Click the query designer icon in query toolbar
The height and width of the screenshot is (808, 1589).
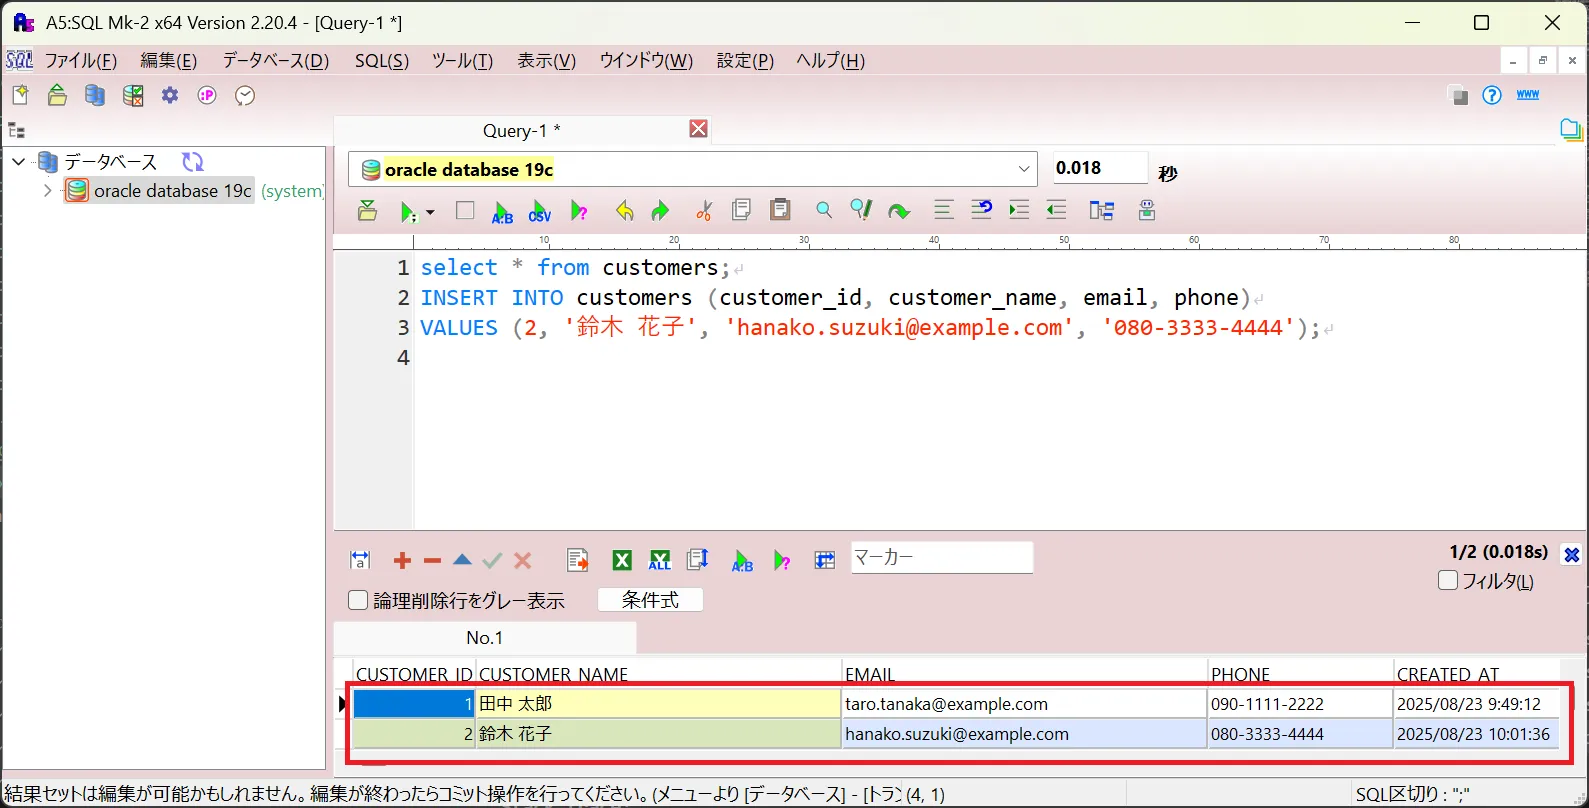pyautogui.click(x=1102, y=210)
